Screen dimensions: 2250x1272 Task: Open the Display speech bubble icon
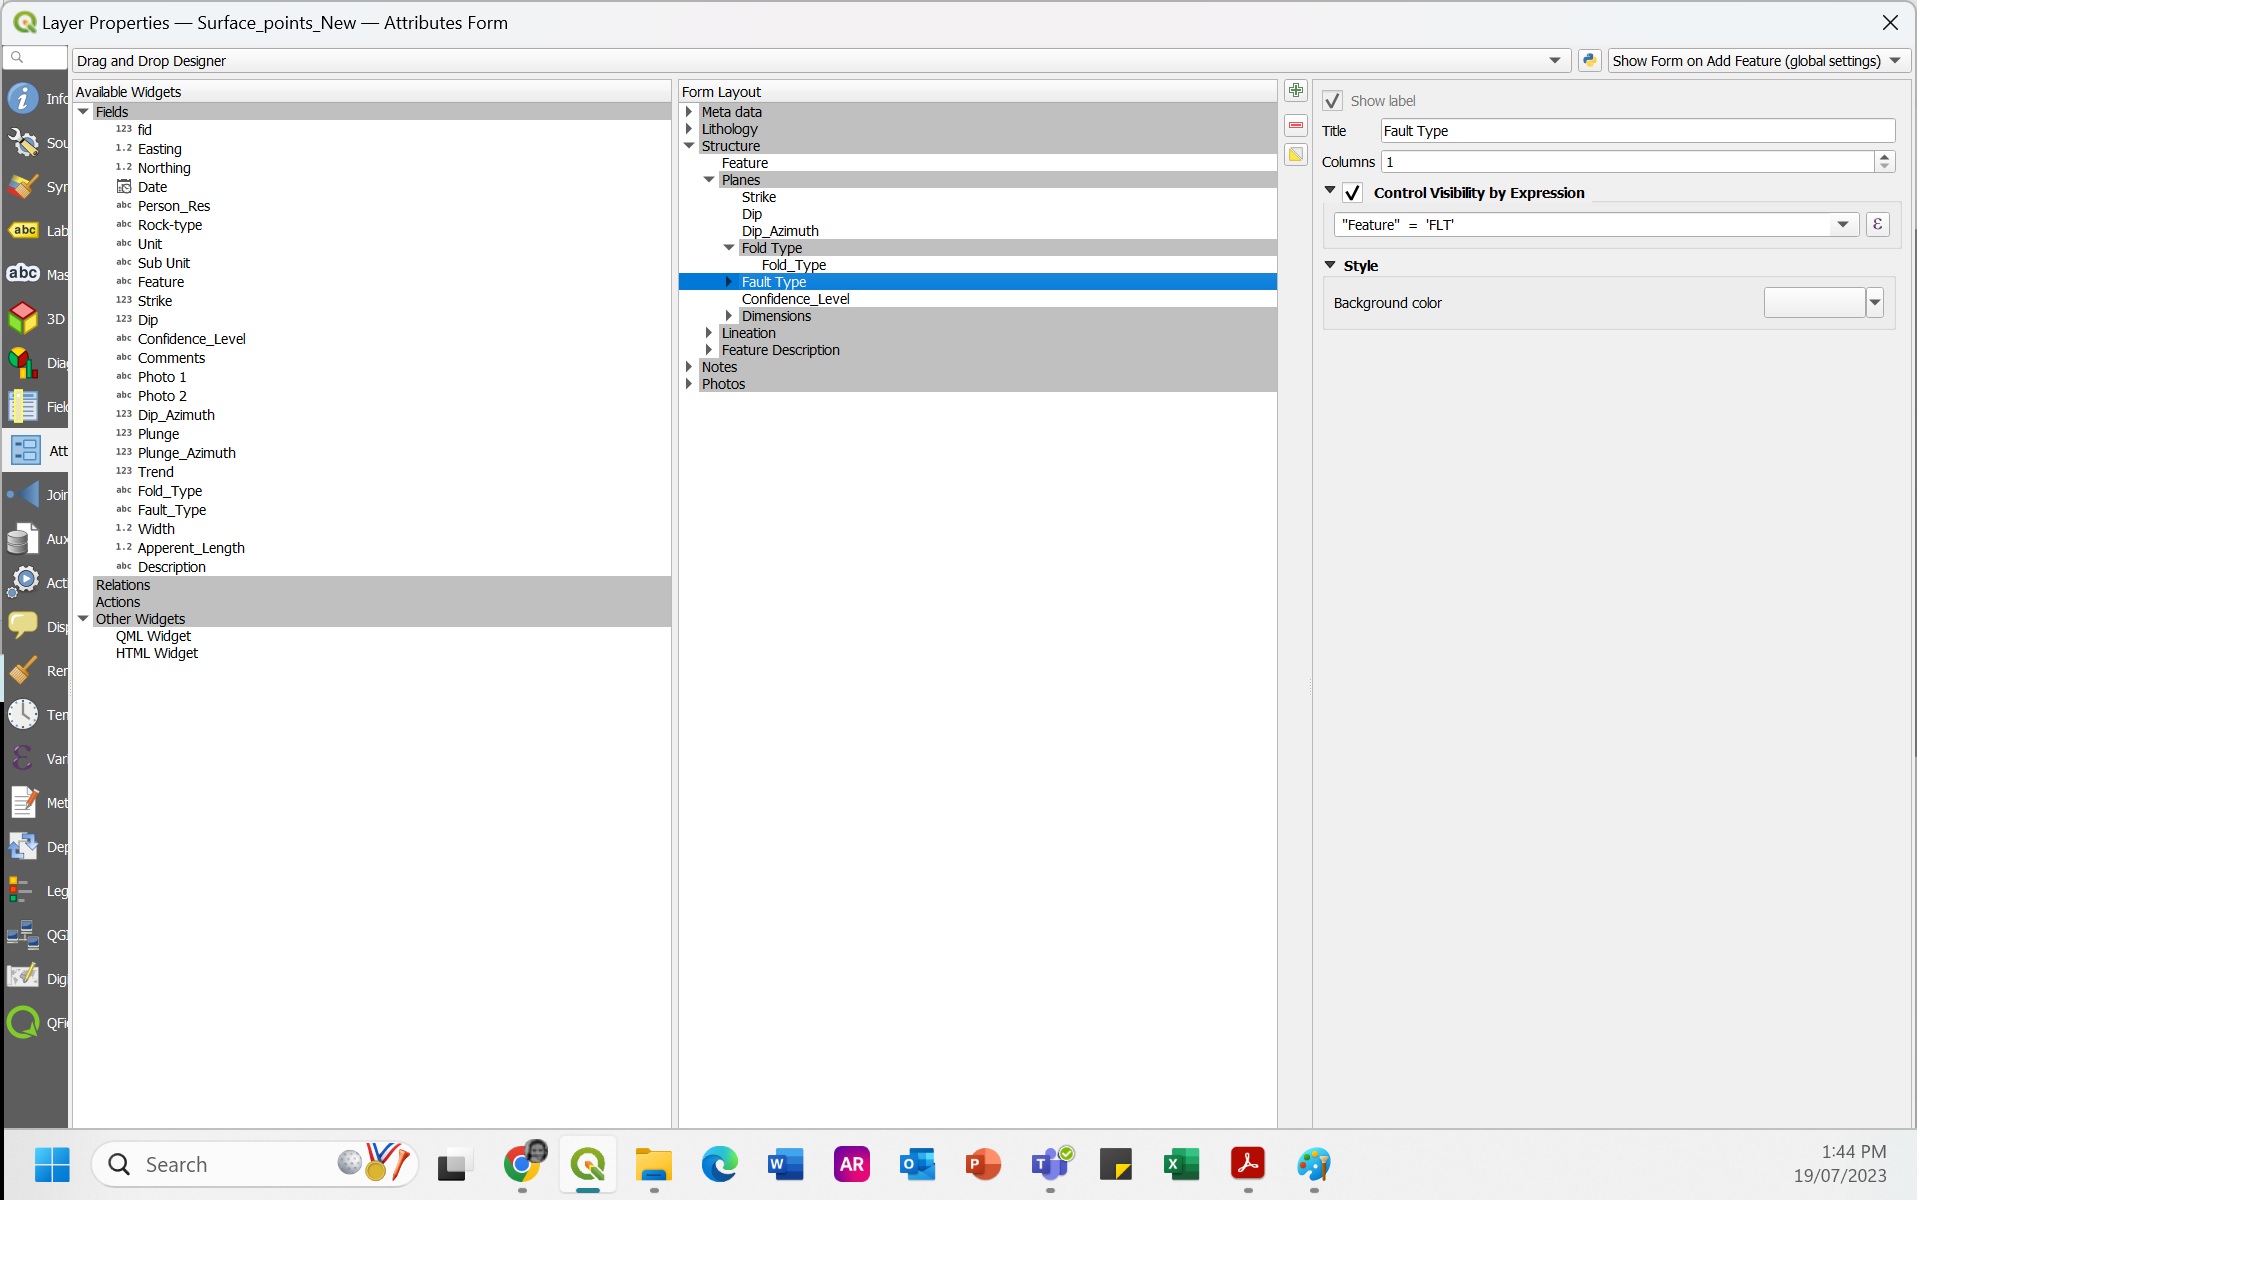[23, 626]
